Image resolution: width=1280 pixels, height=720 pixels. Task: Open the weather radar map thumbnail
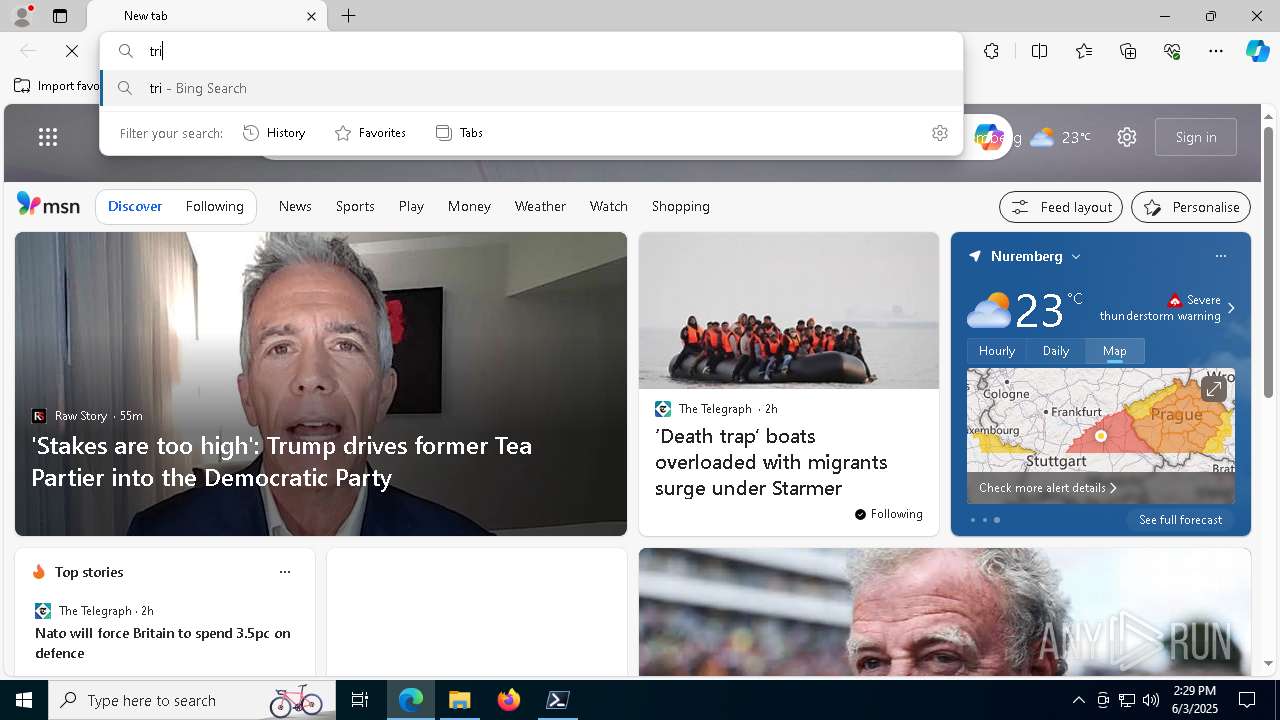pyautogui.click(x=1100, y=436)
